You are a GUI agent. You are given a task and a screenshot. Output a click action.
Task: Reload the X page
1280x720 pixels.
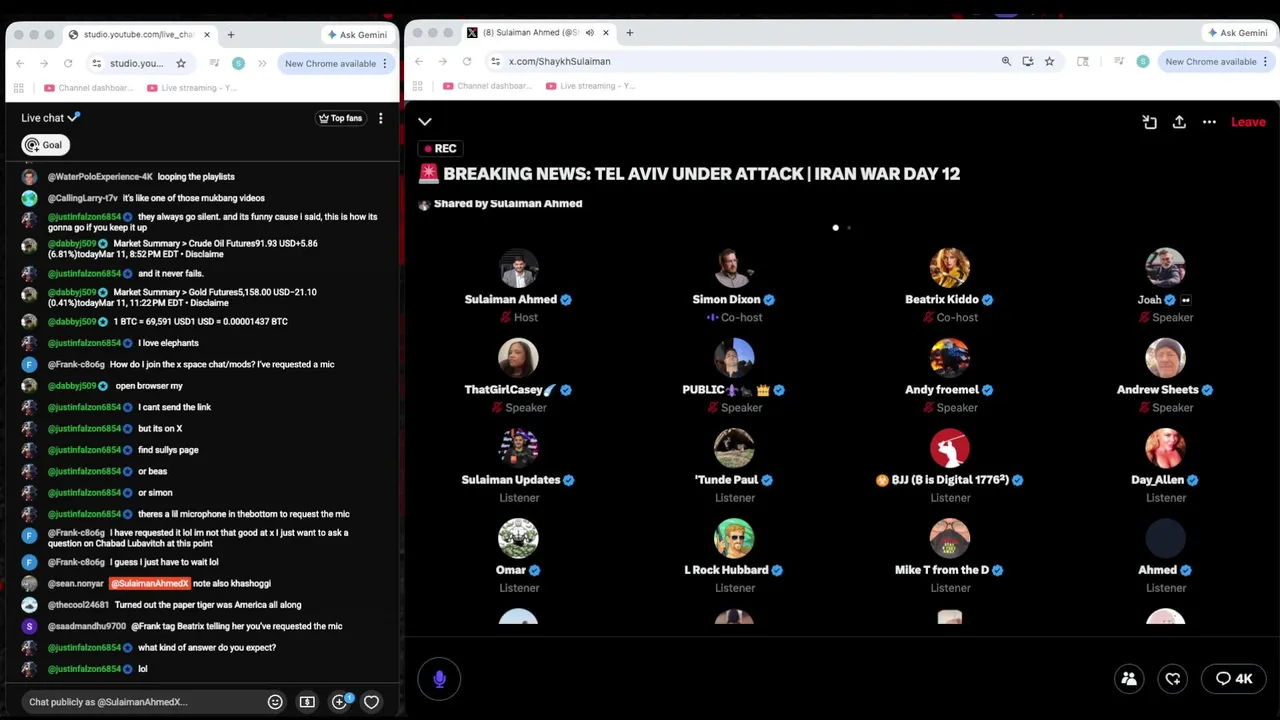point(467,61)
